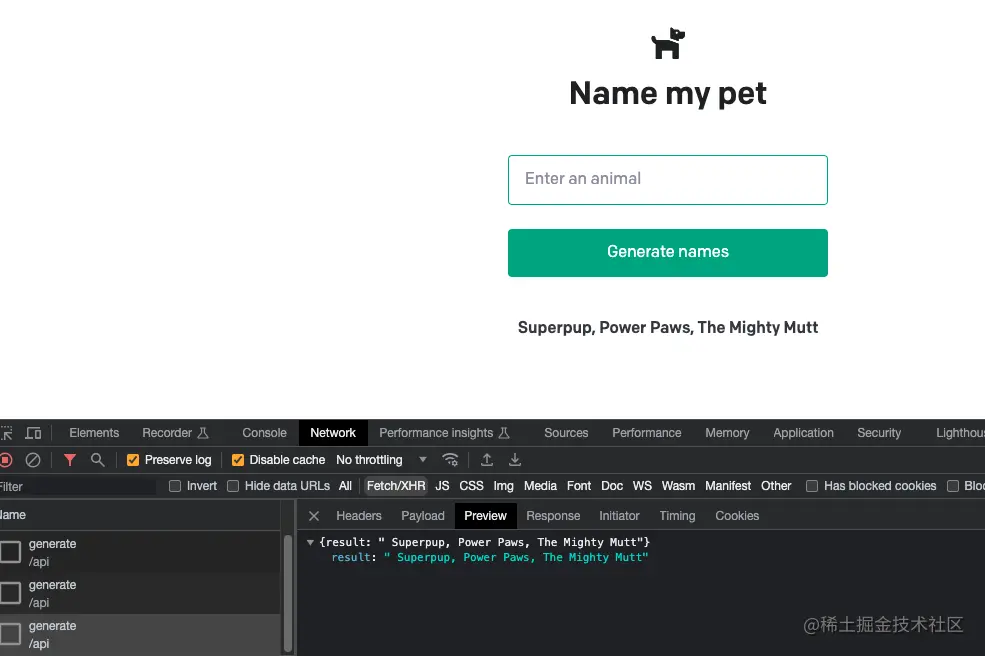Disable the Disable cache checkbox
Image resolution: width=985 pixels, height=656 pixels.
[x=238, y=460]
